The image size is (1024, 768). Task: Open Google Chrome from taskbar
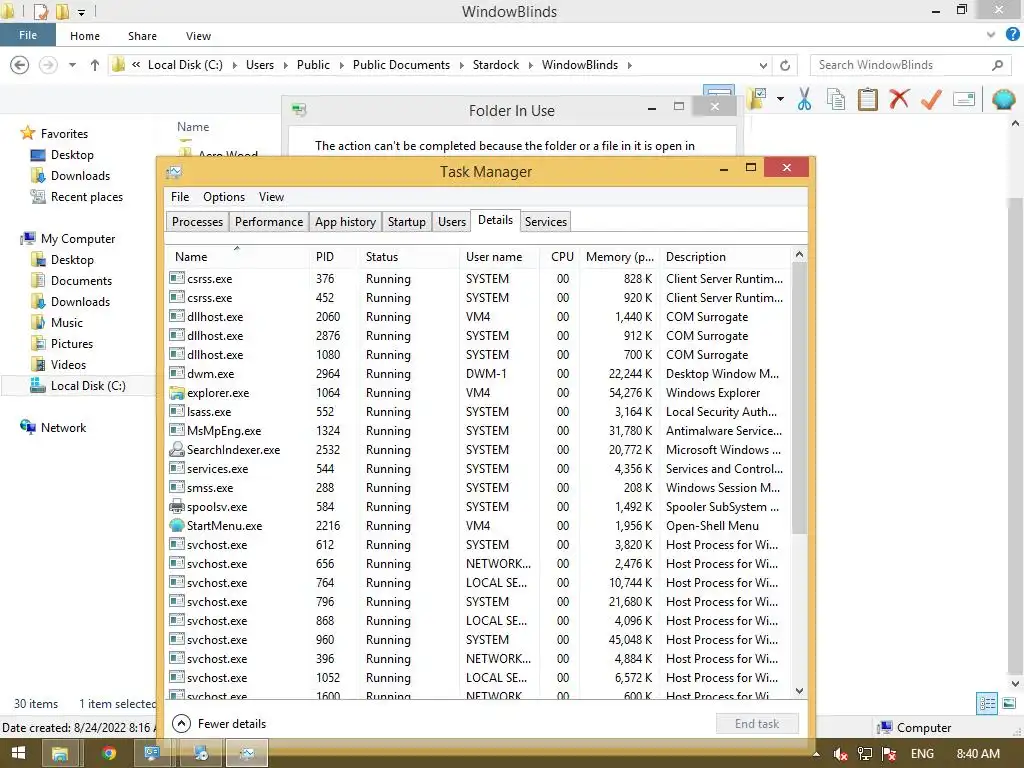[108, 753]
